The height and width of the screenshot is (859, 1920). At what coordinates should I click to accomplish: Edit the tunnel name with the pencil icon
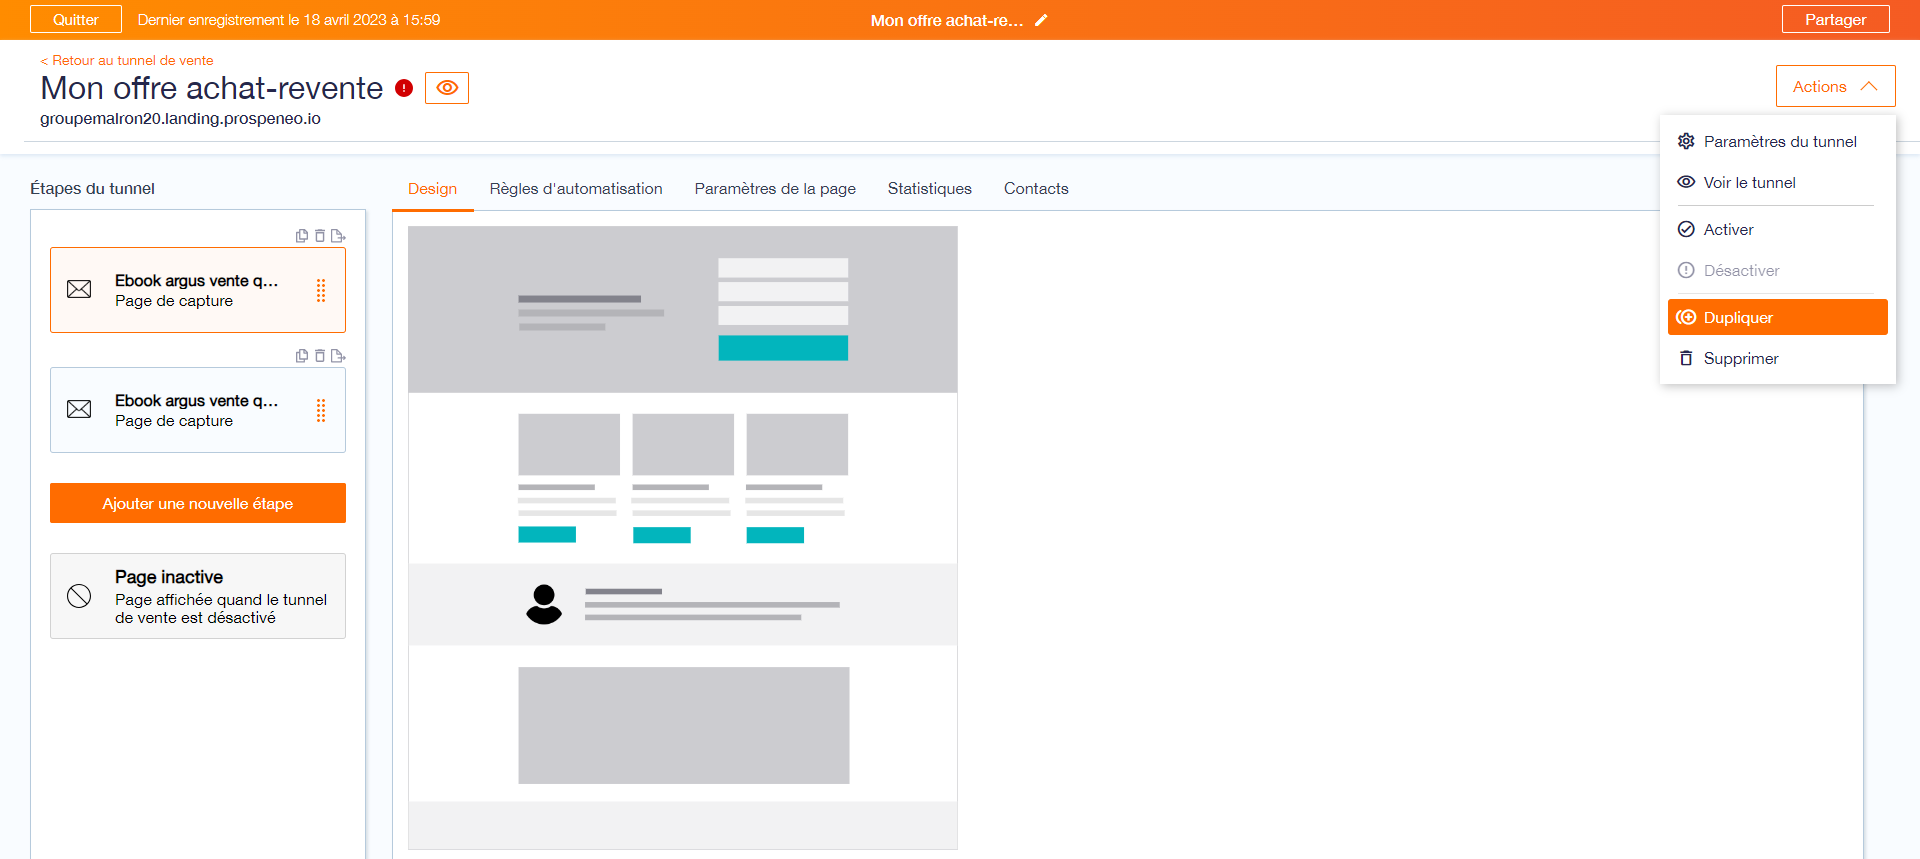tap(1041, 20)
